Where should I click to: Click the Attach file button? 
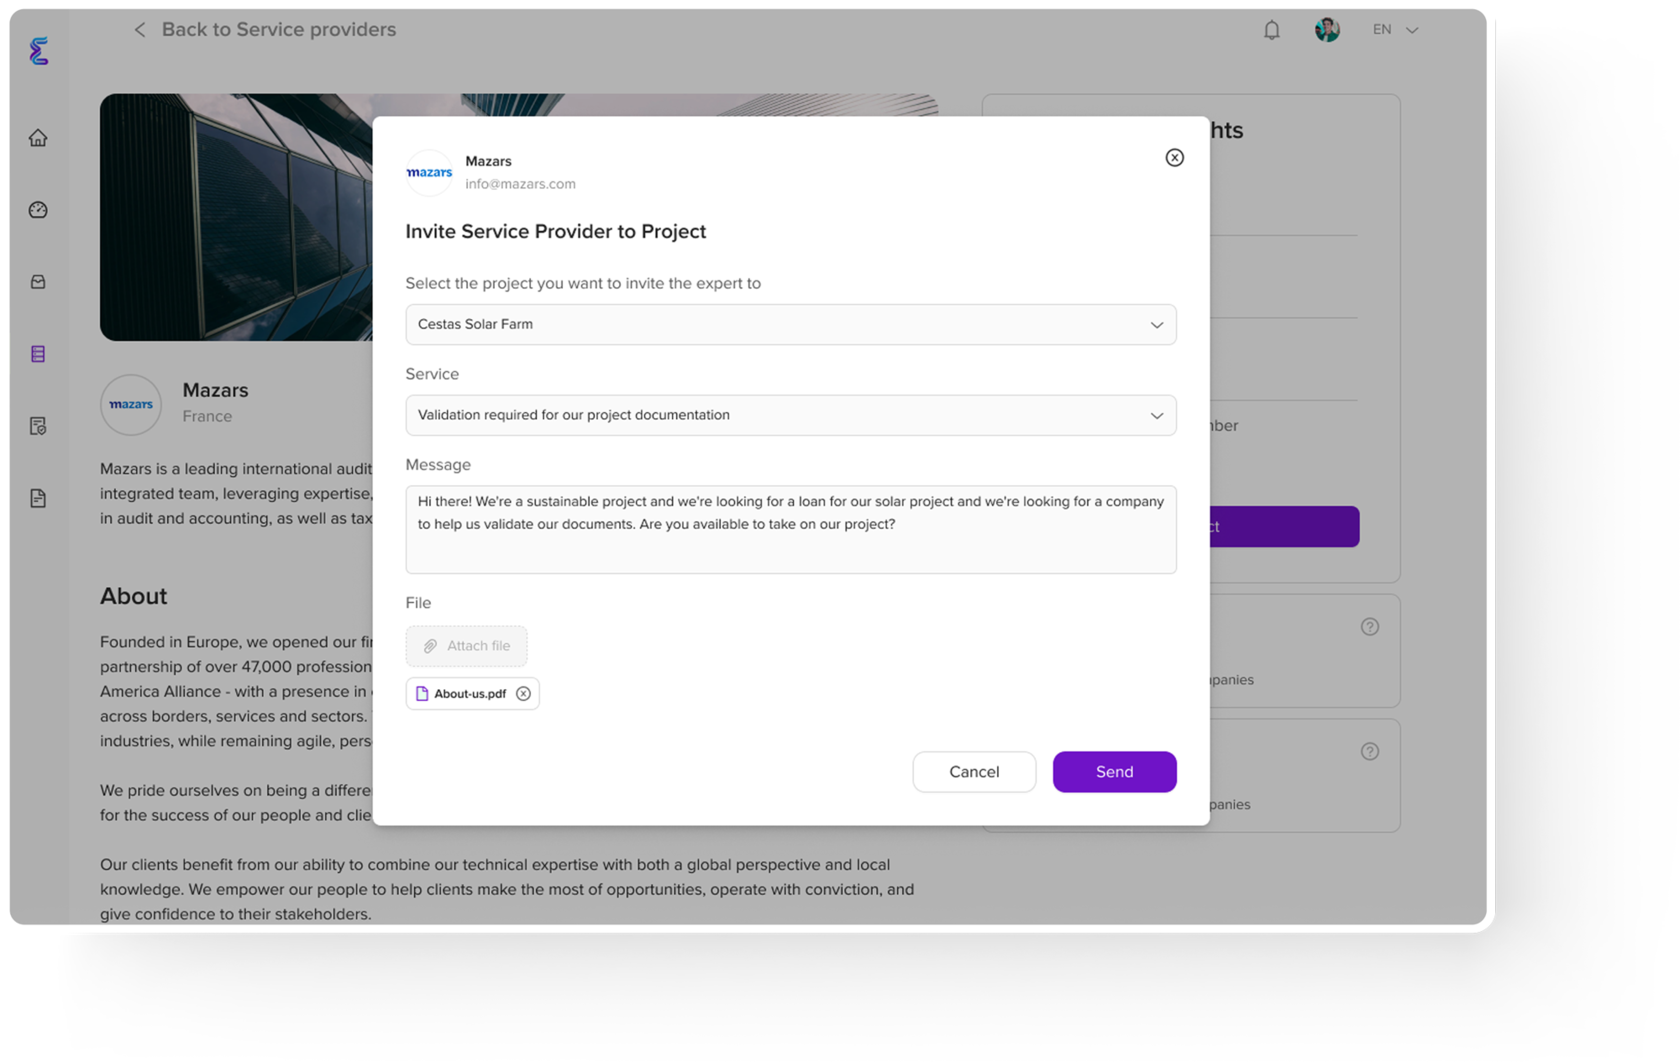[x=466, y=646]
